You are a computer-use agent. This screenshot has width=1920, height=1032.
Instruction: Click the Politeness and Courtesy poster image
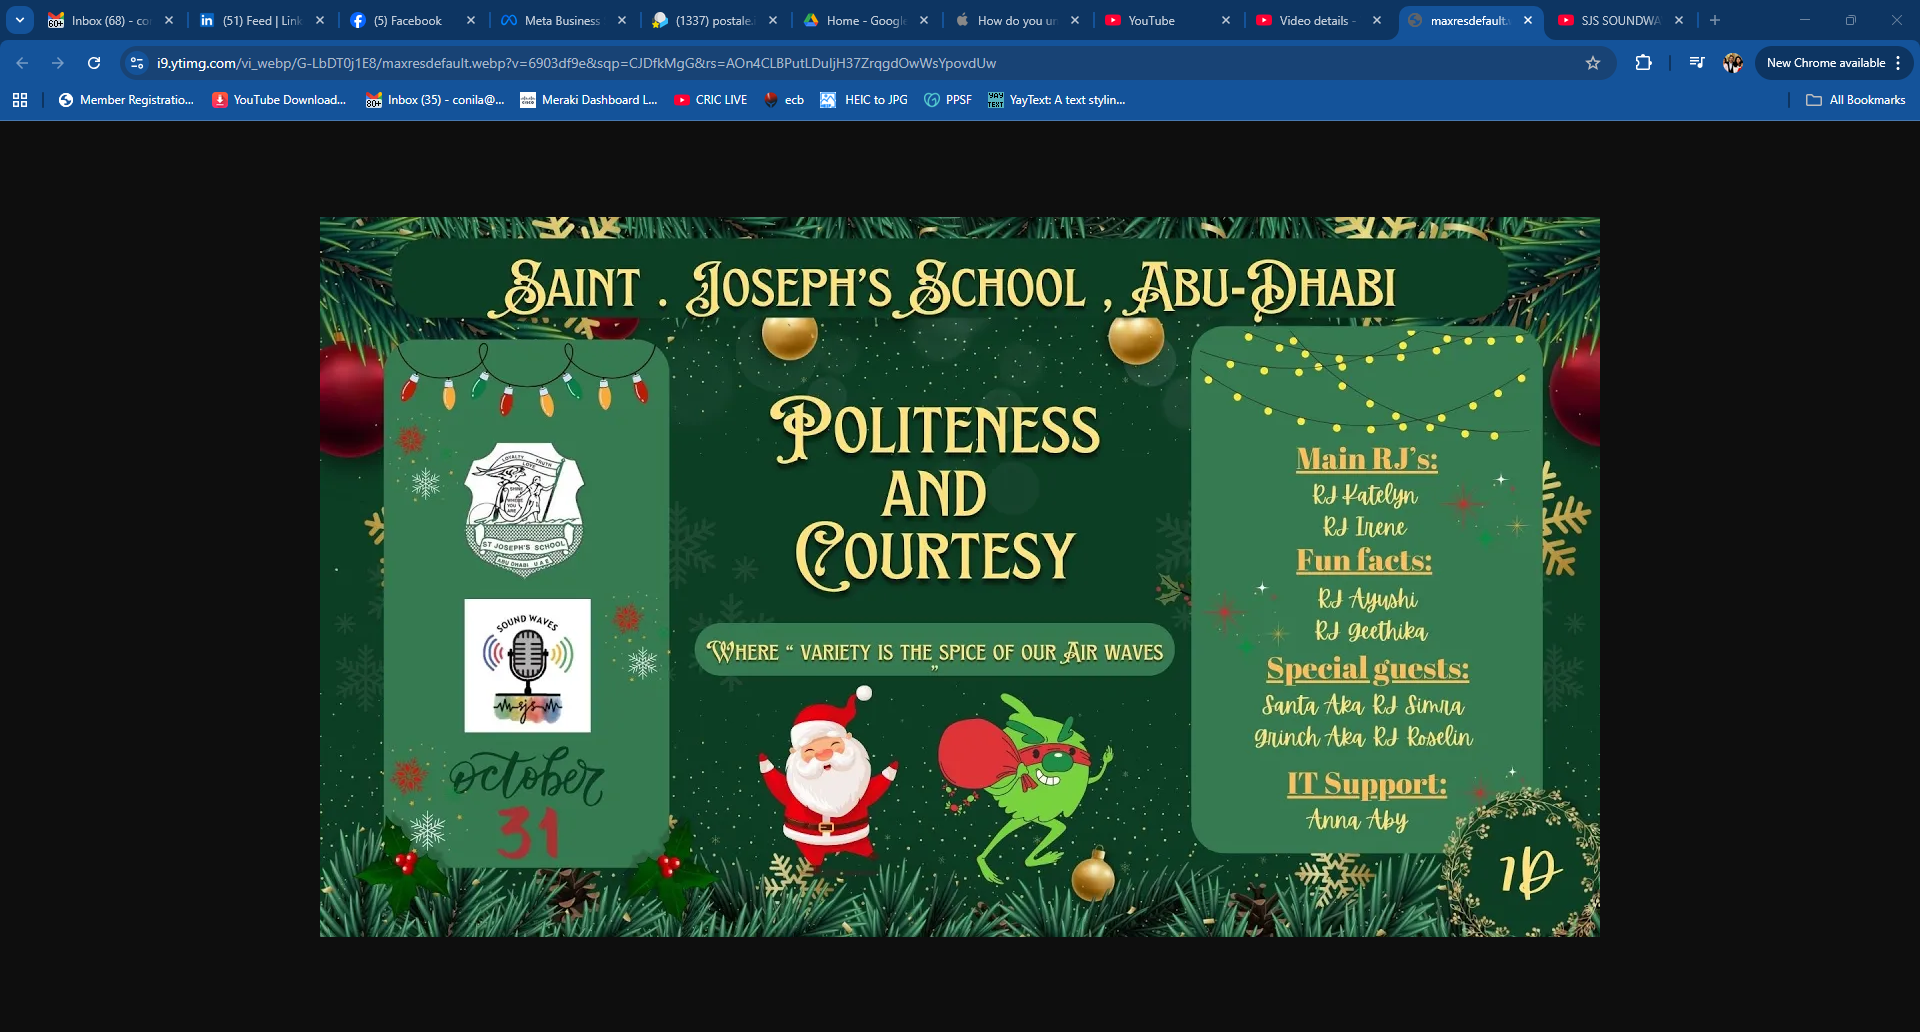click(959, 577)
